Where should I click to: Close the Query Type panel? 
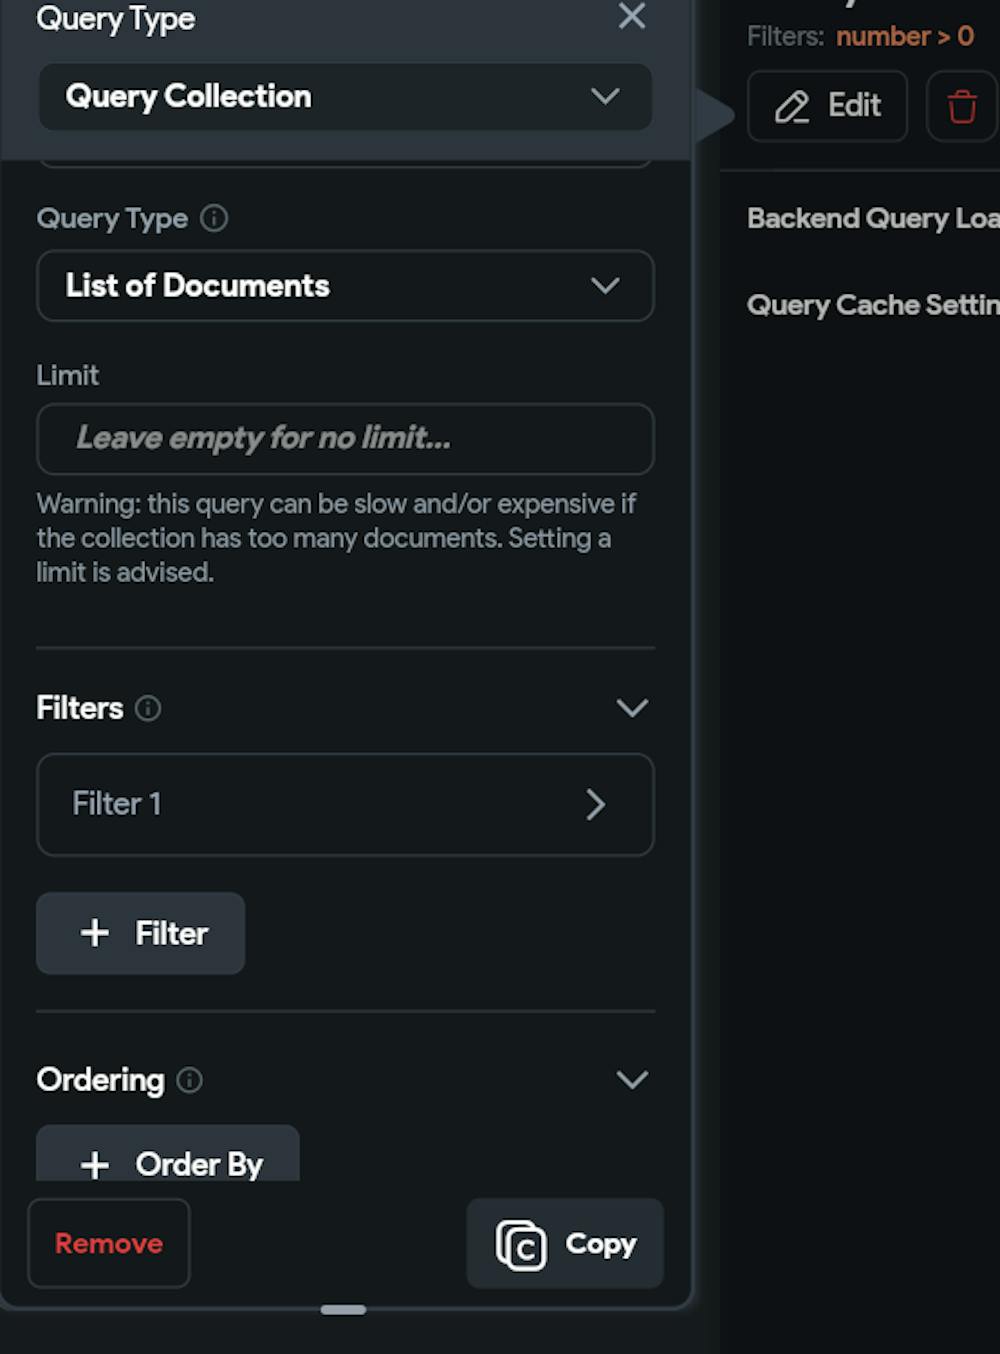(x=631, y=16)
